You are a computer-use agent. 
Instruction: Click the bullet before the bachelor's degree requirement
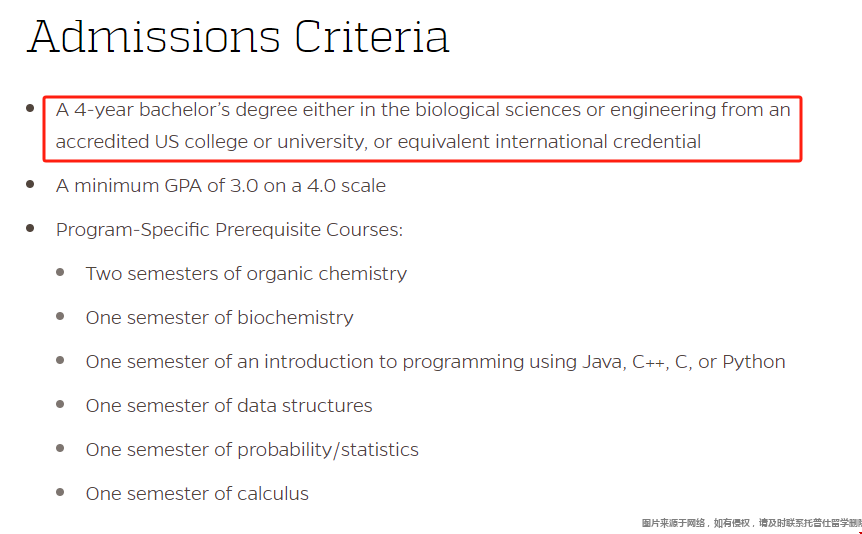[30, 108]
